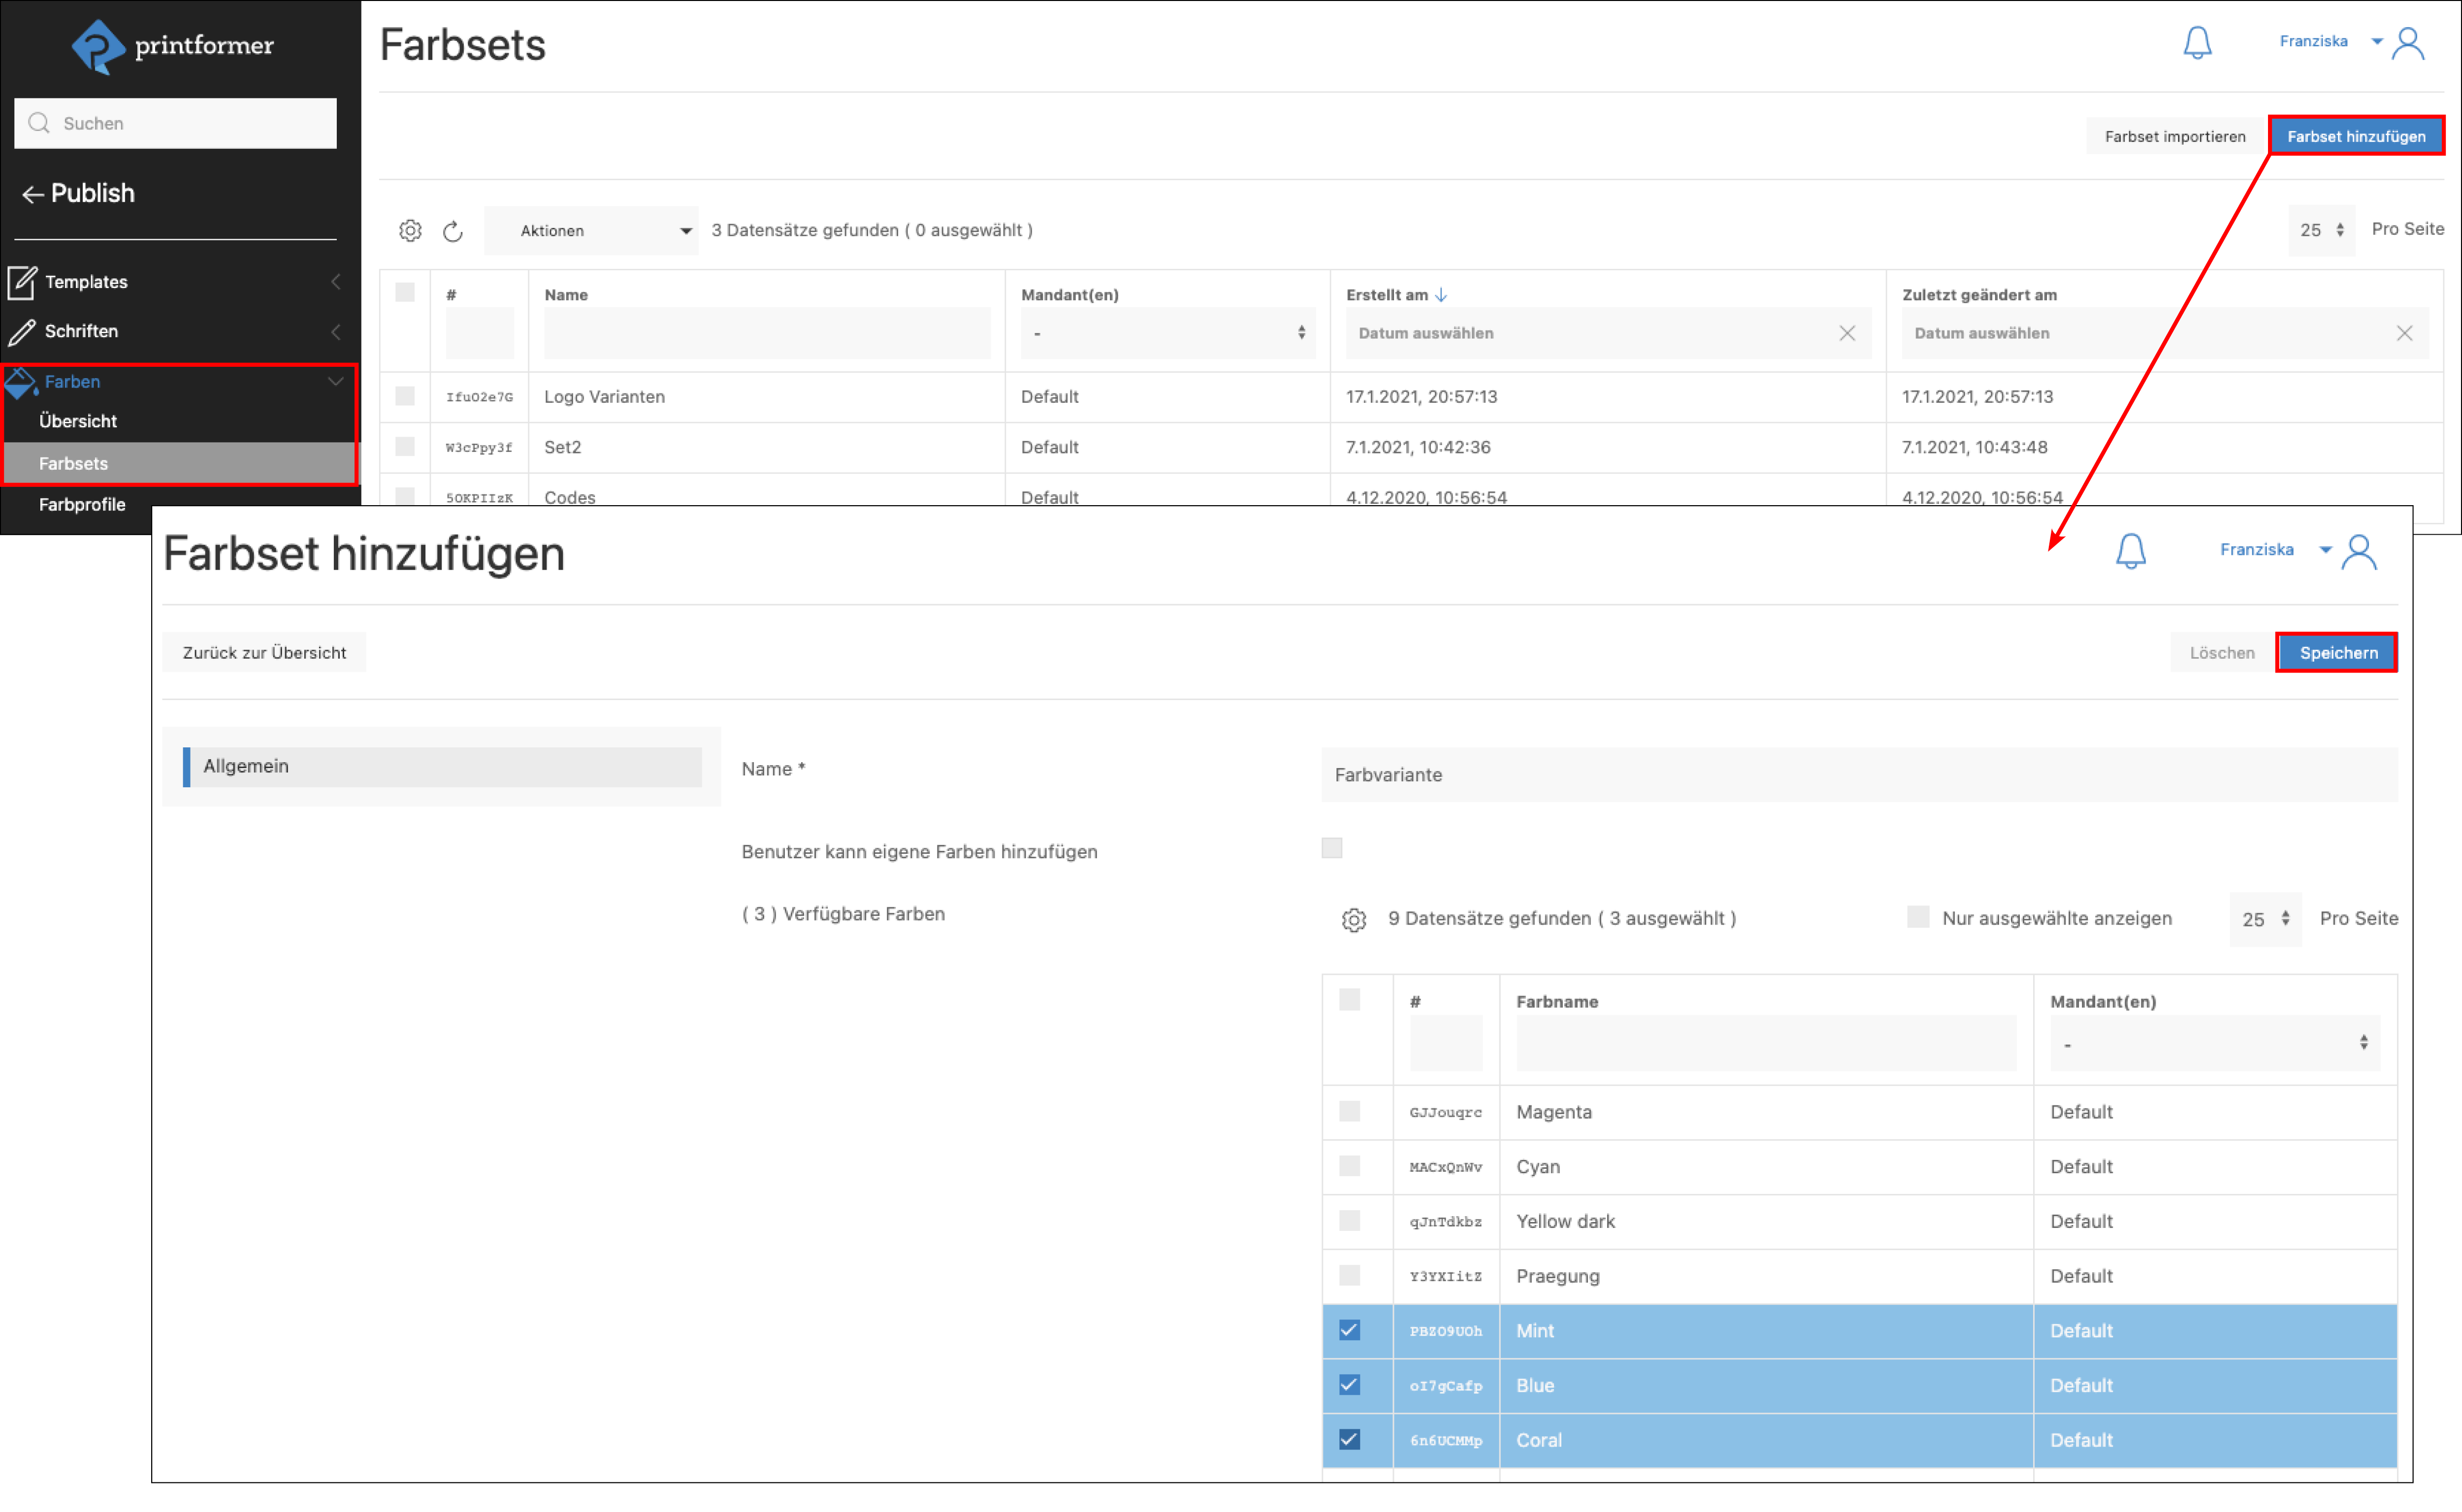Clear the Zuletzt geändert am date filter
The width and height of the screenshot is (2462, 1512).
point(2404,334)
